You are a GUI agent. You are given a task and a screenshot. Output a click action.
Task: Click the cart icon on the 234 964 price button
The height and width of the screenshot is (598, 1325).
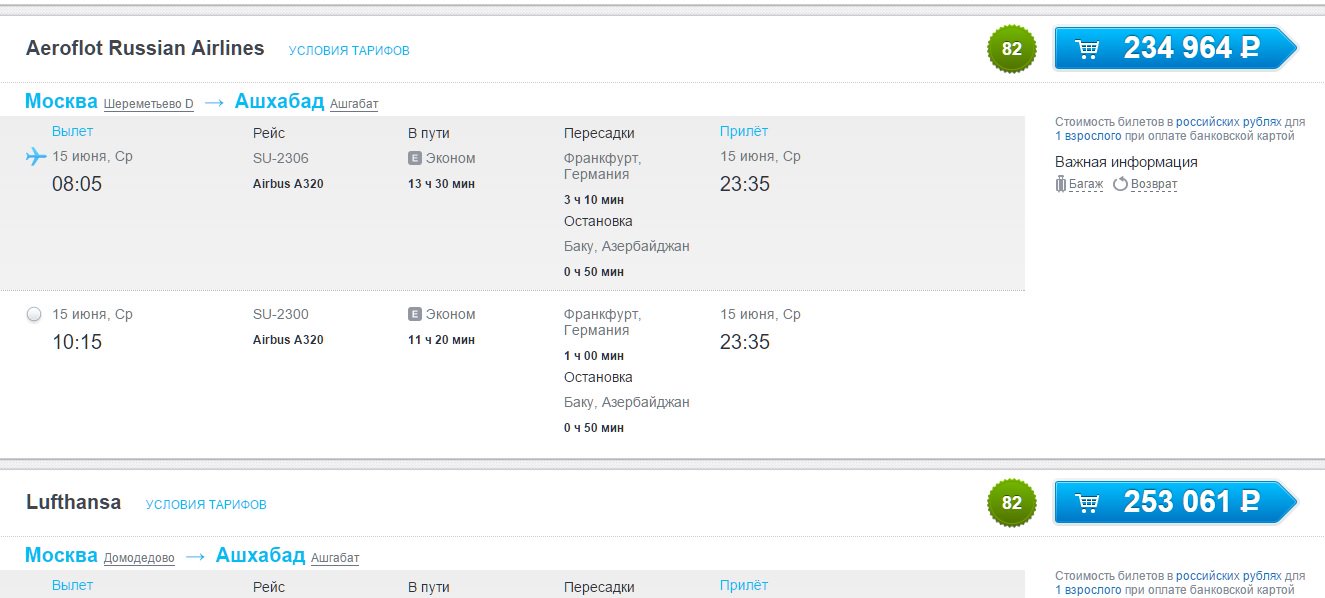point(1087,48)
